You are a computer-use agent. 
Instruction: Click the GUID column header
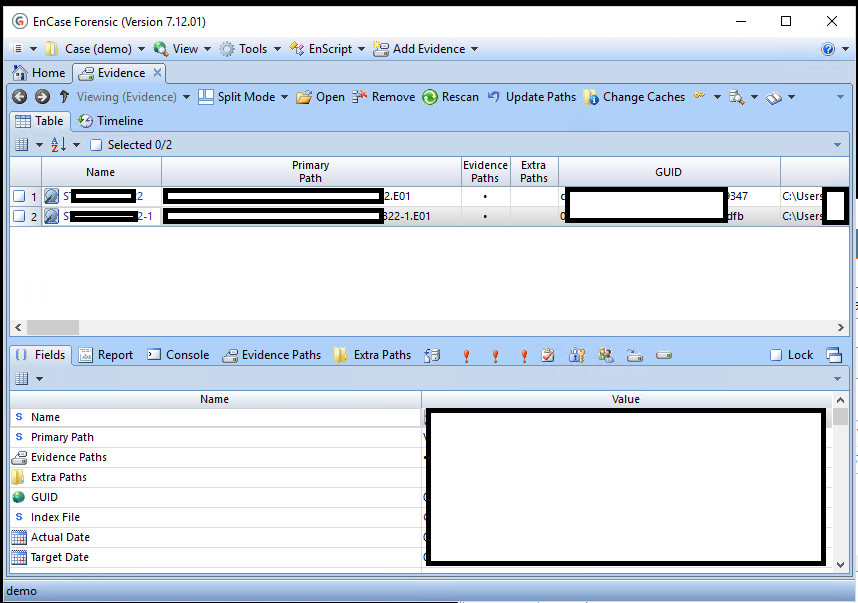pyautogui.click(x=669, y=172)
